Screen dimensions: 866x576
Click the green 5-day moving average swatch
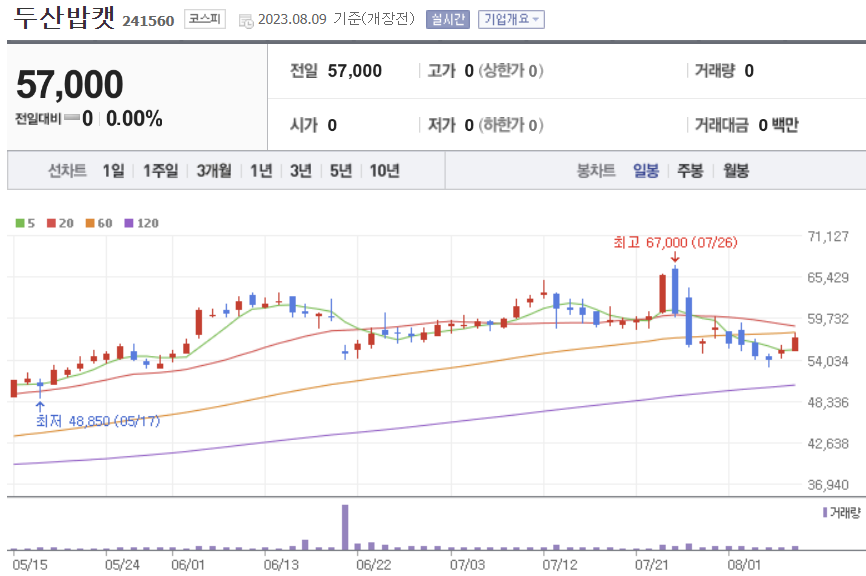click(20, 223)
